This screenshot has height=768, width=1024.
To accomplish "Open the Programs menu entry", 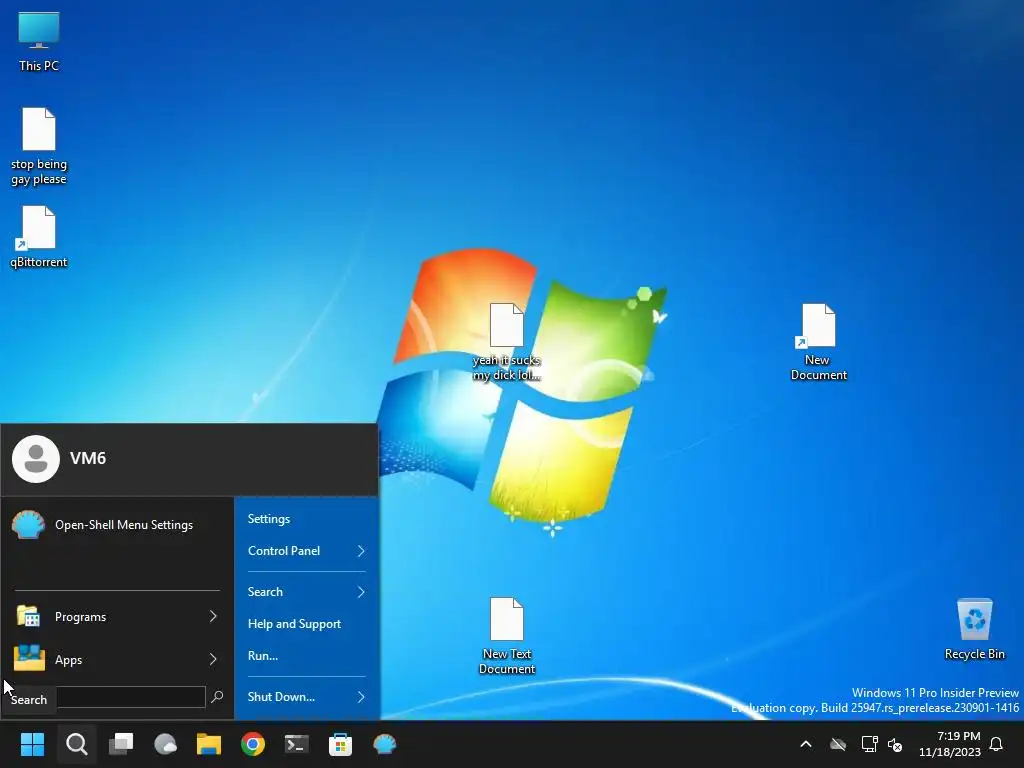I will (x=117, y=616).
